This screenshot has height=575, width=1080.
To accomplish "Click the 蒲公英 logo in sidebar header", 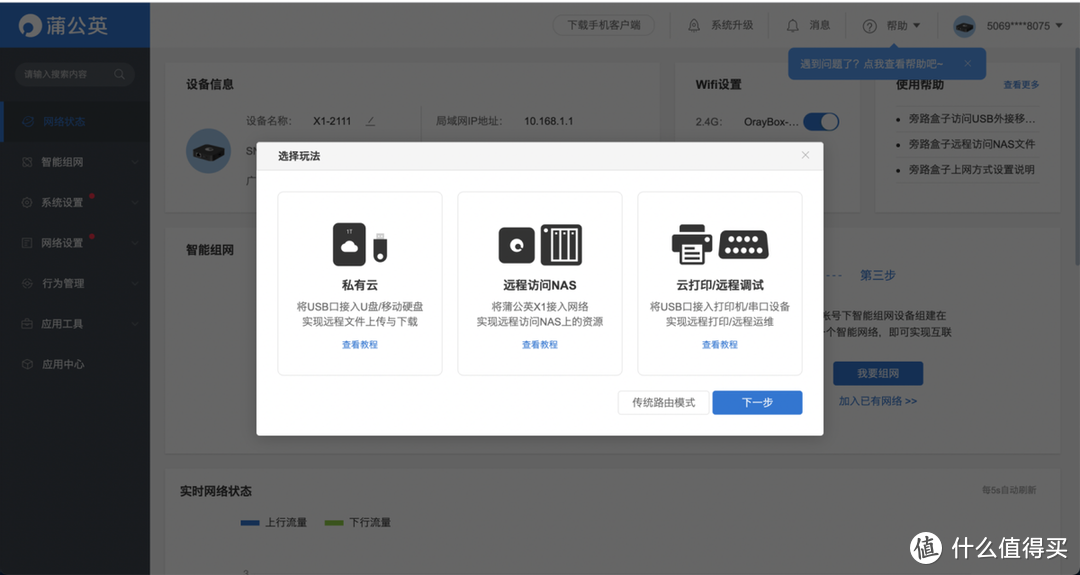I will [63, 25].
